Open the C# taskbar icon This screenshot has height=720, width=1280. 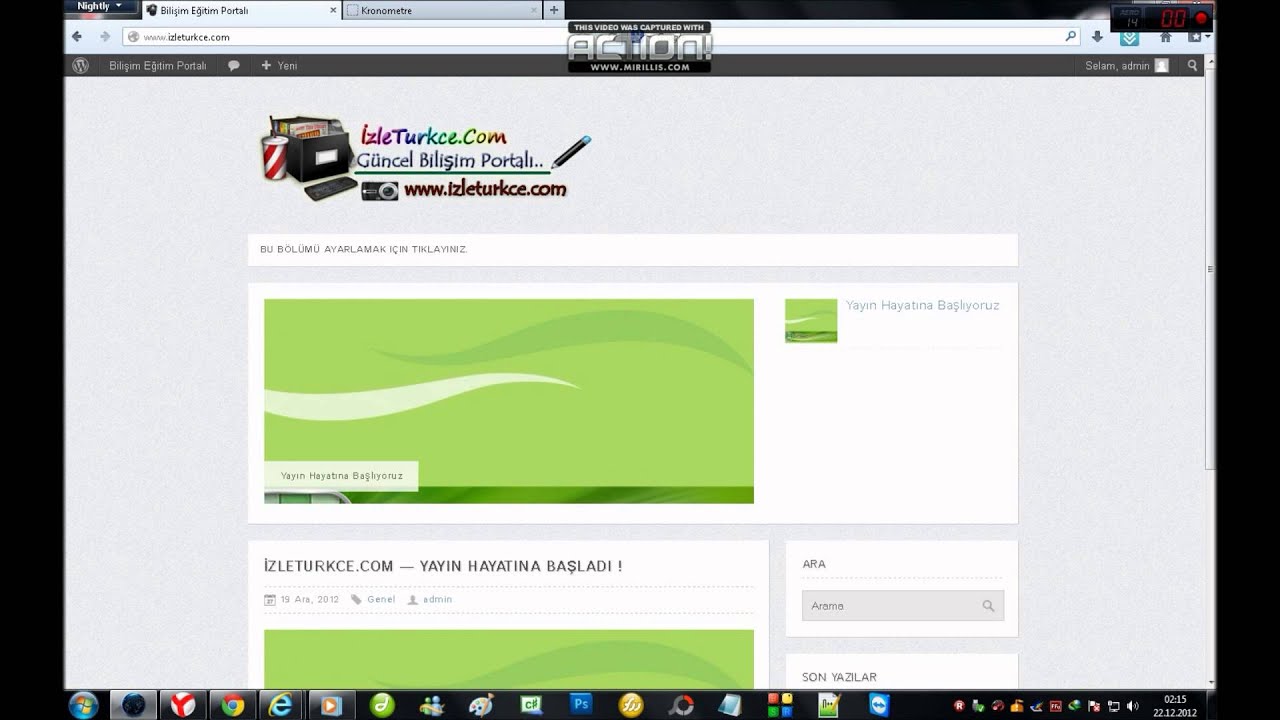click(x=531, y=705)
